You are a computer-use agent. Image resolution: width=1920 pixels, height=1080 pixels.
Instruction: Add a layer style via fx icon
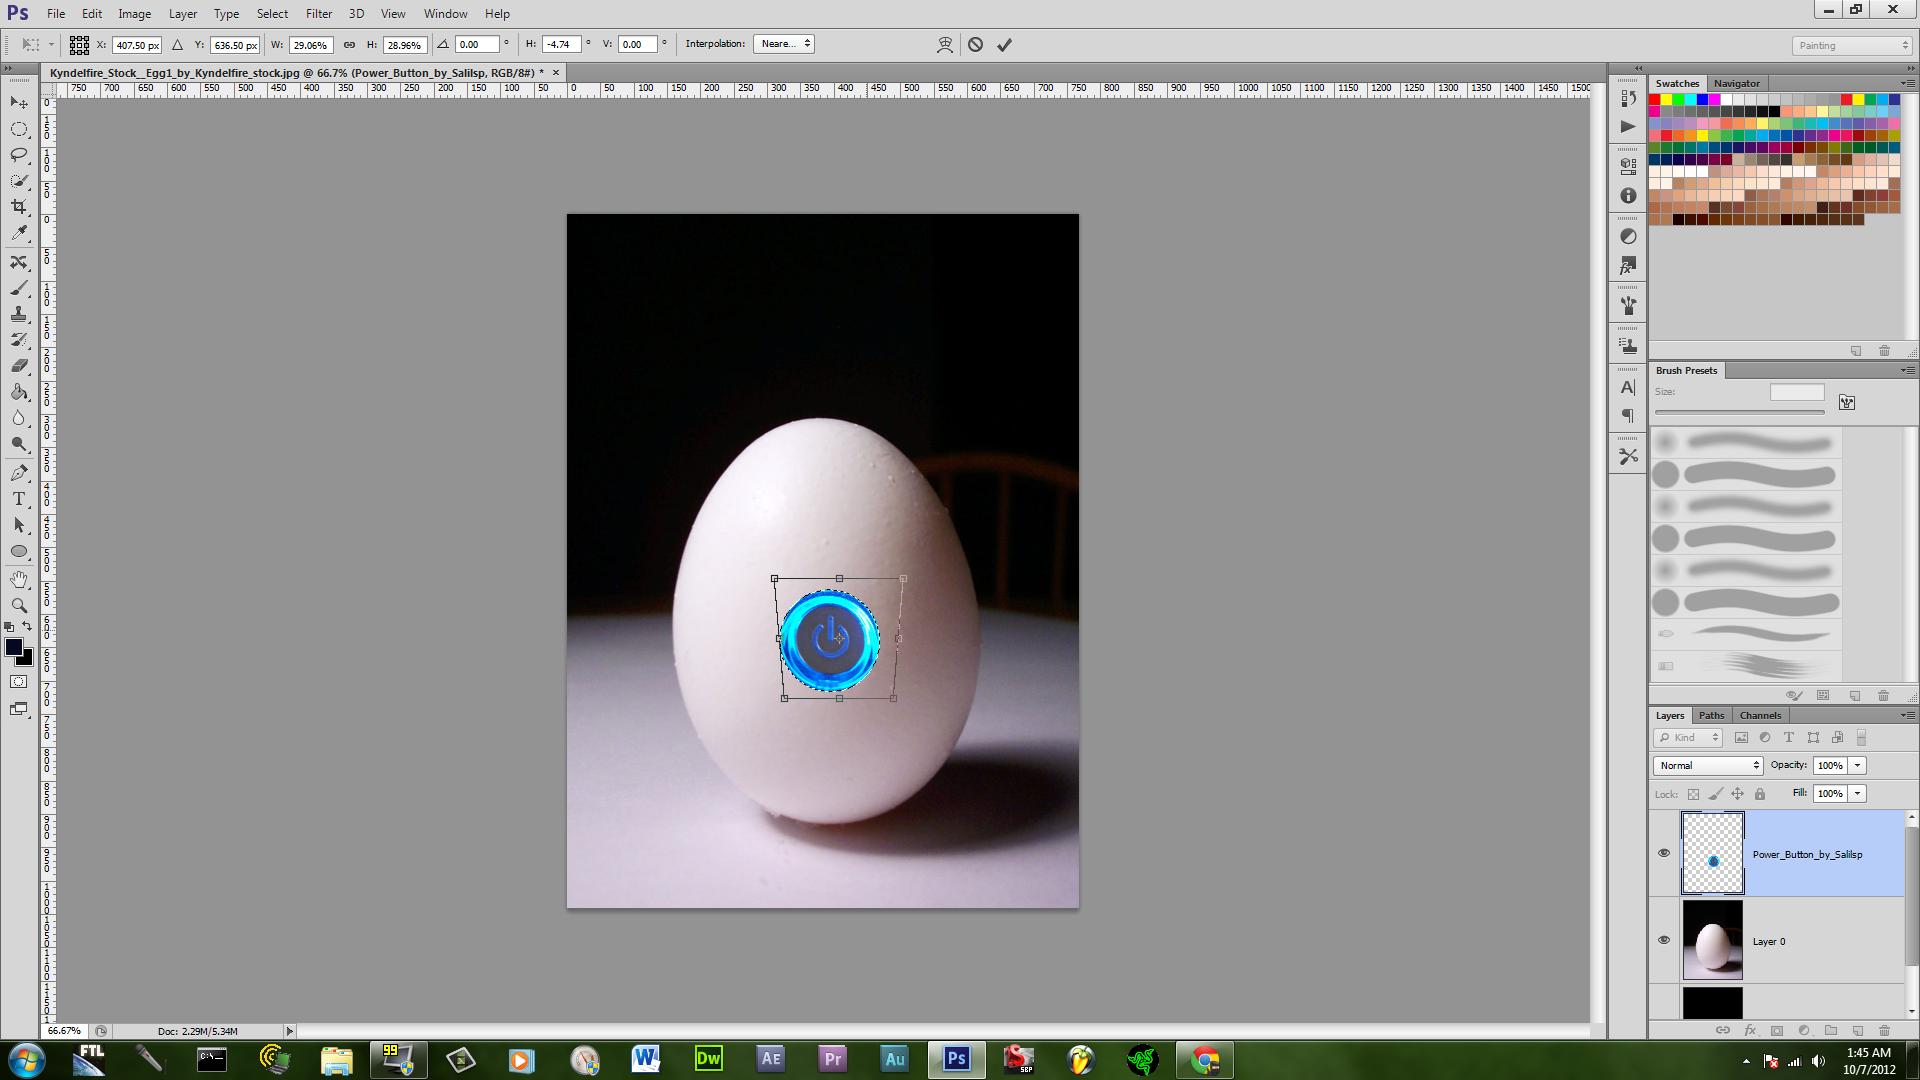pyautogui.click(x=1750, y=1030)
